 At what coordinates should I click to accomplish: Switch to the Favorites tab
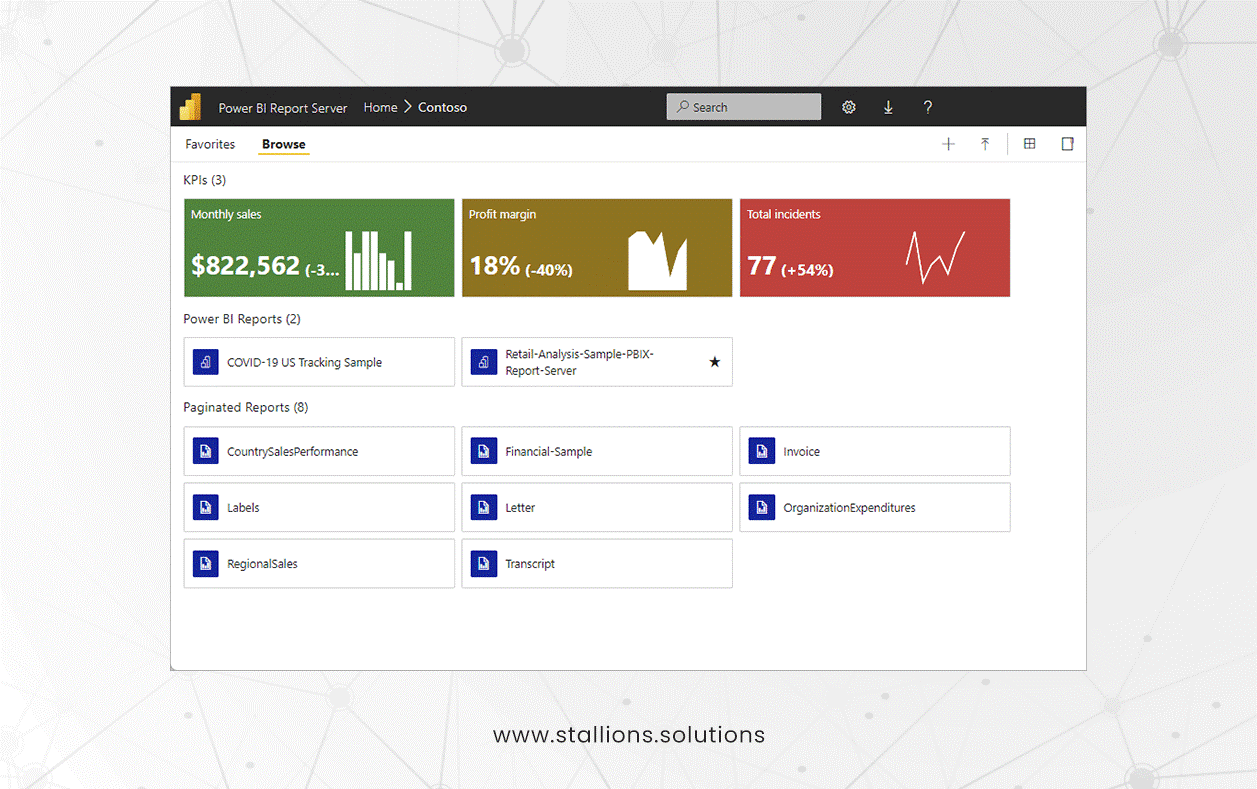210,144
